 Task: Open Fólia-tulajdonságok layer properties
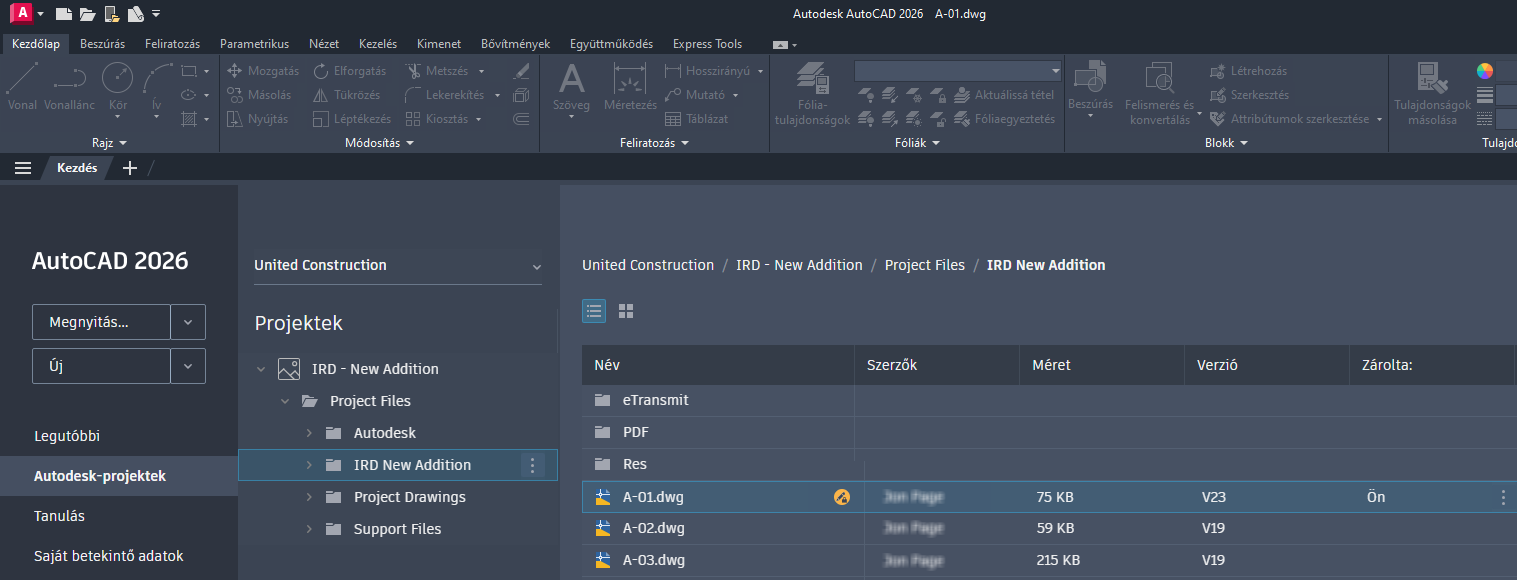[812, 94]
